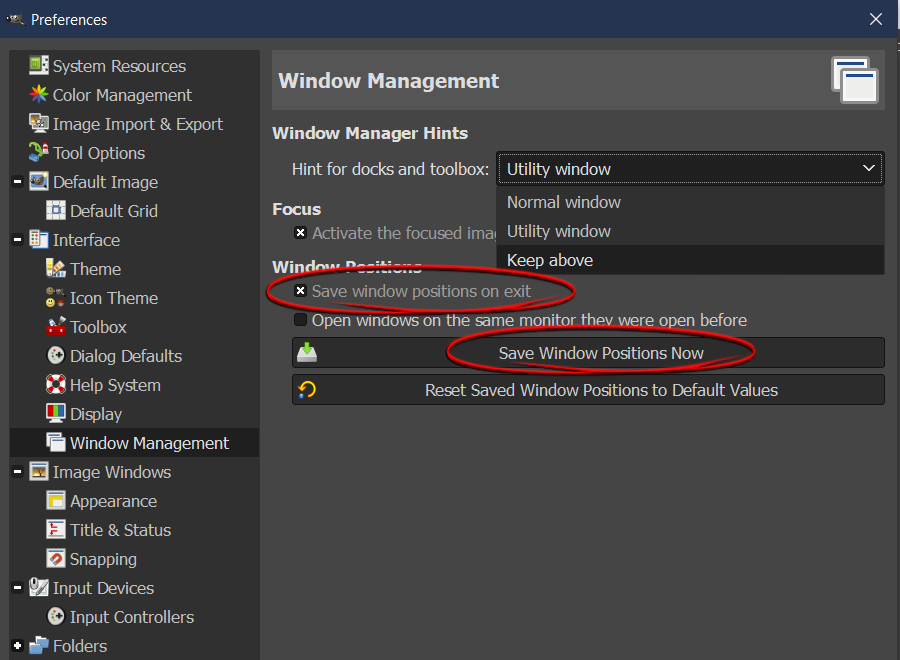Click the Input Controllers icon
This screenshot has height=660, width=900.
(x=56, y=617)
